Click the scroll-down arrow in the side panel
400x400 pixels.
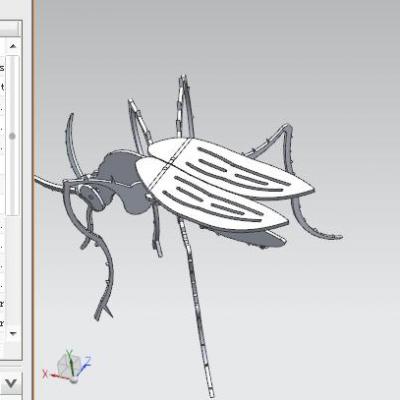click(x=13, y=333)
